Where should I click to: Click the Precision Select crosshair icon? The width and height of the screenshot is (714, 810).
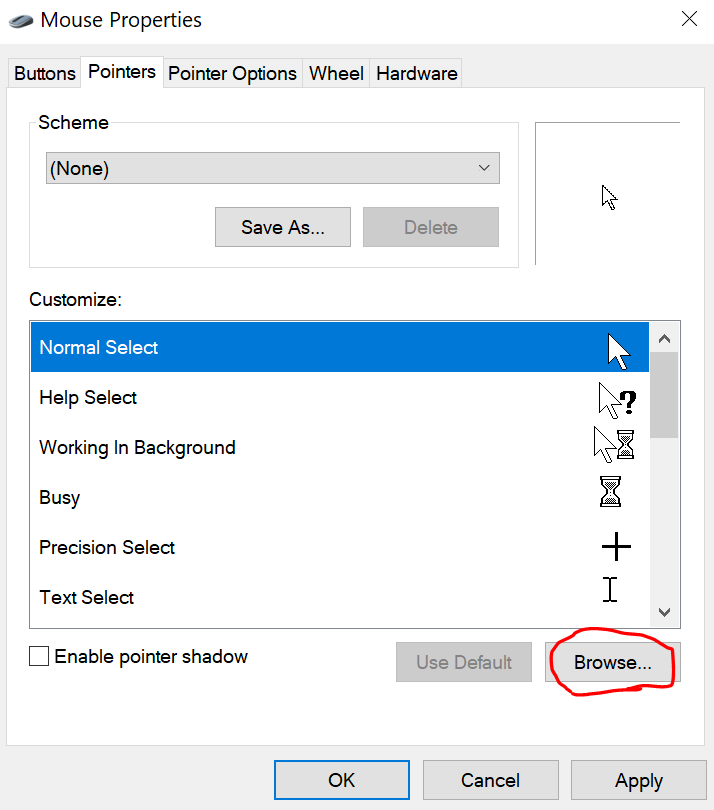point(616,547)
